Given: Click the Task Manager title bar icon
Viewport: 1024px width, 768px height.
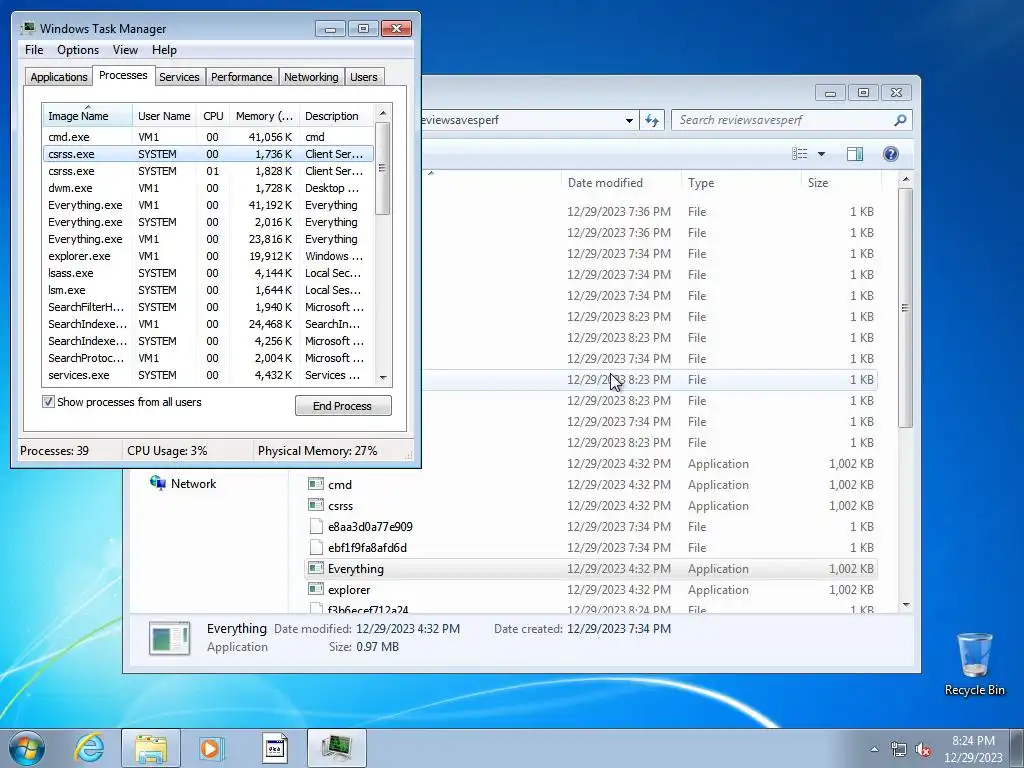Looking at the screenshot, I should pos(28,28).
